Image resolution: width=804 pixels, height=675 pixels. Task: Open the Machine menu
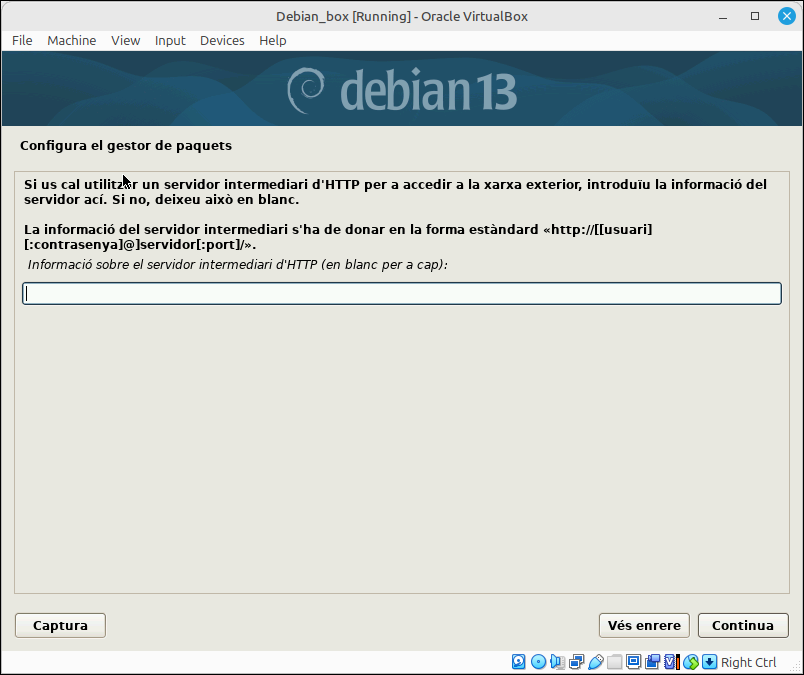tap(72, 41)
